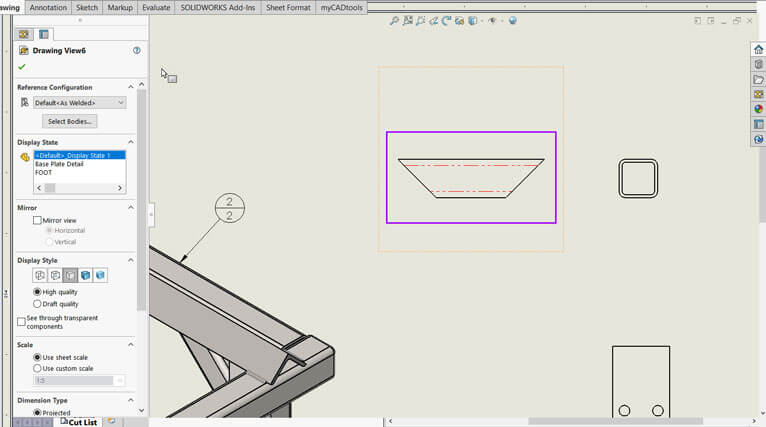Open SOLIDWORKS Add-Ins tab
The width and height of the screenshot is (766, 427).
[x=218, y=7]
